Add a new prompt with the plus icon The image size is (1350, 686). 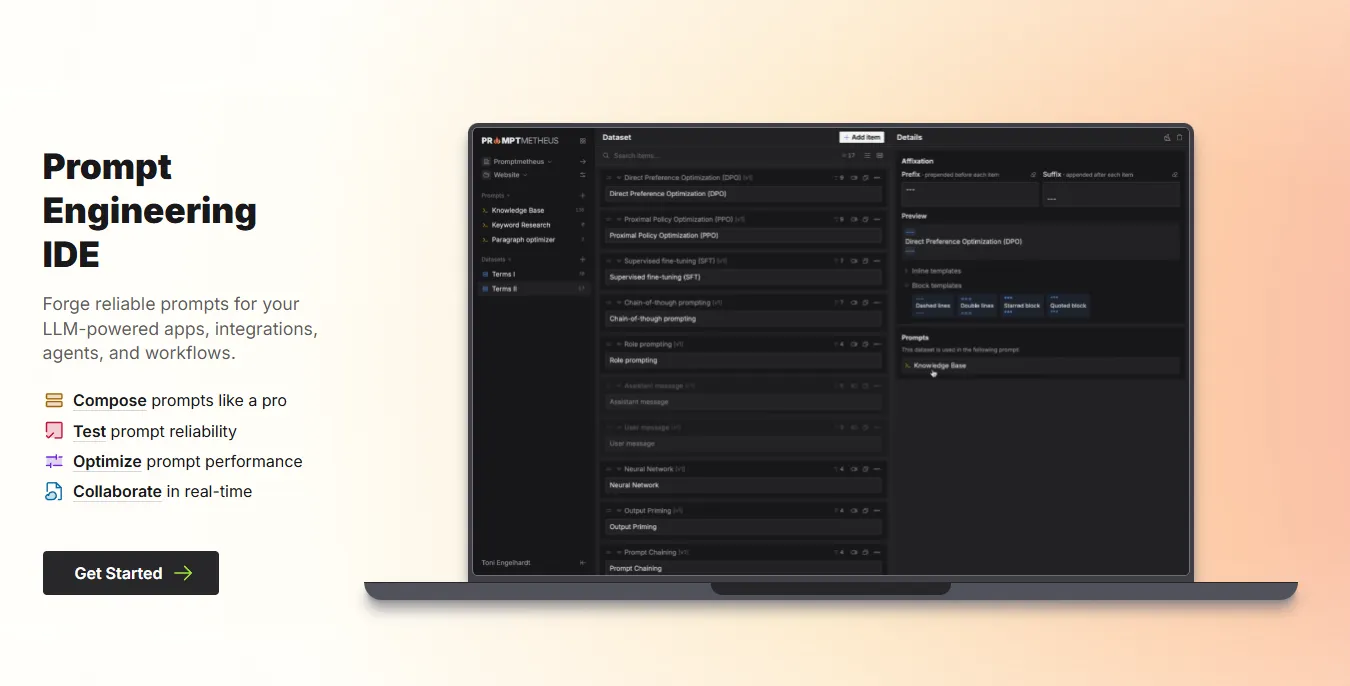pyautogui.click(x=583, y=196)
